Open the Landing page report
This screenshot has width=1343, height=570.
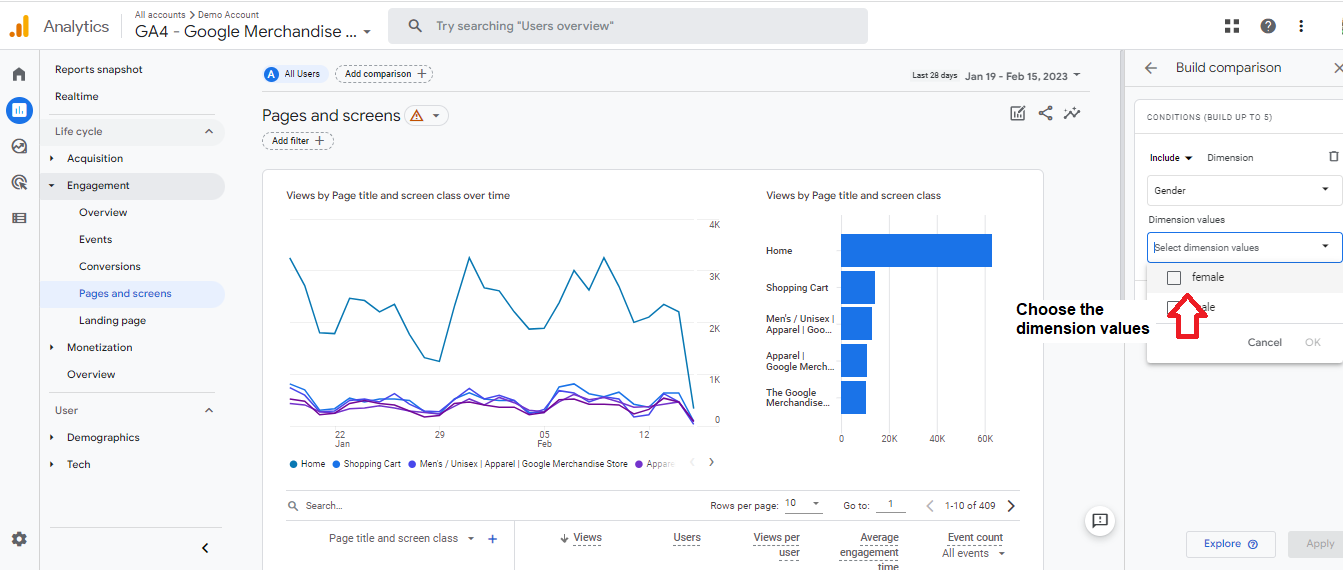click(112, 320)
